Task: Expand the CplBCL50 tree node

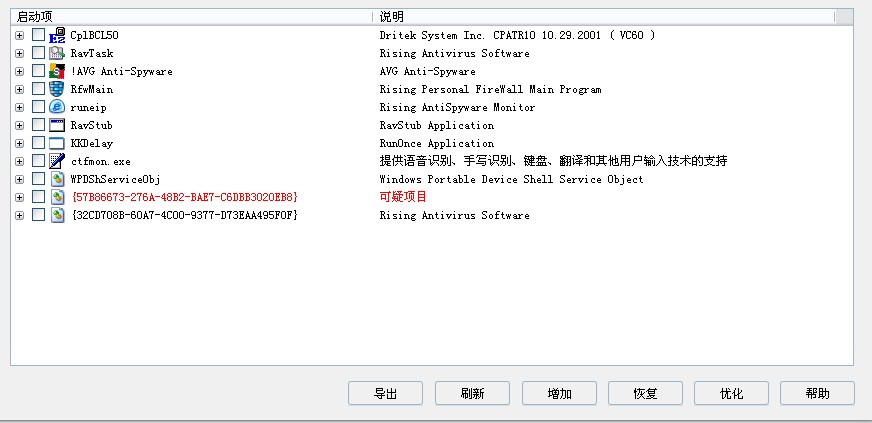Action: click(19, 35)
